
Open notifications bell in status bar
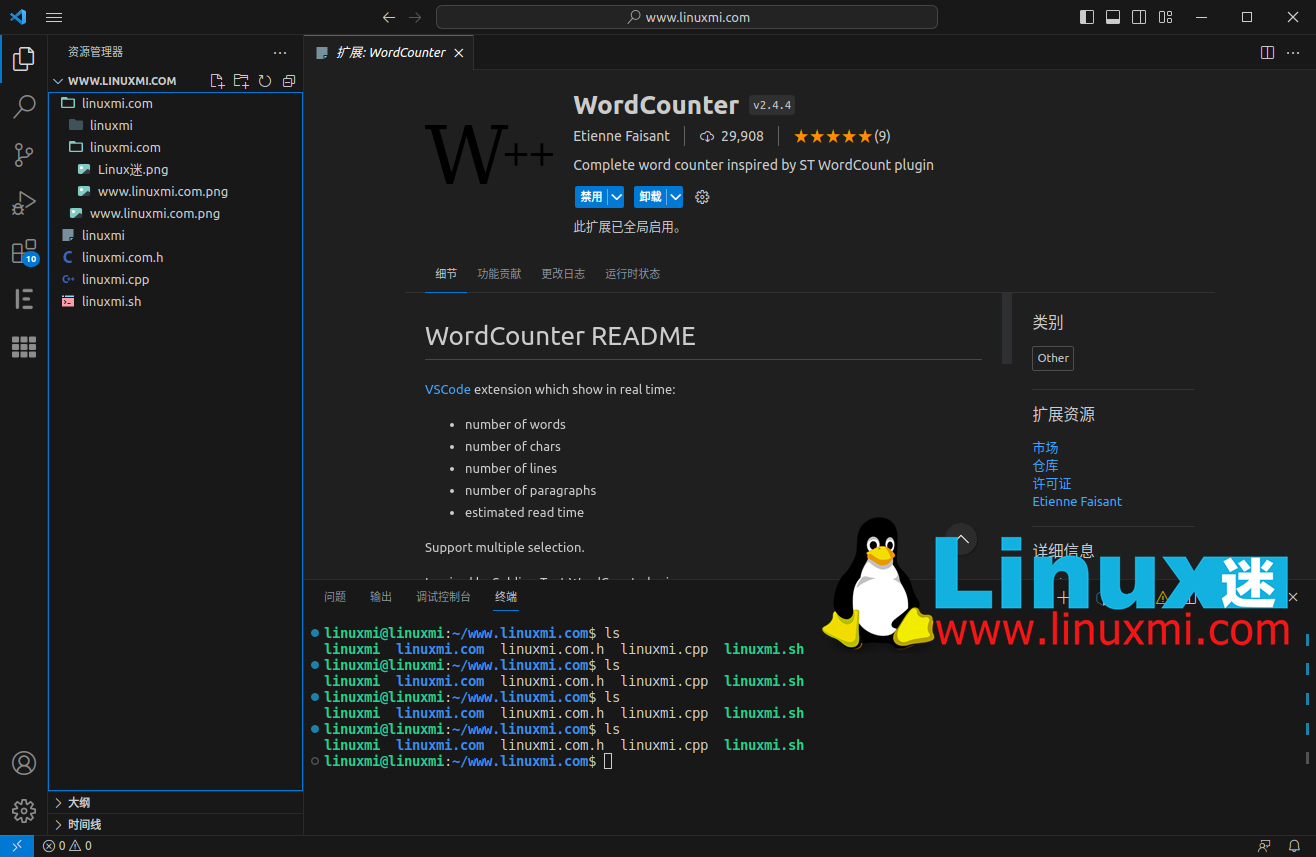pyautogui.click(x=1294, y=846)
